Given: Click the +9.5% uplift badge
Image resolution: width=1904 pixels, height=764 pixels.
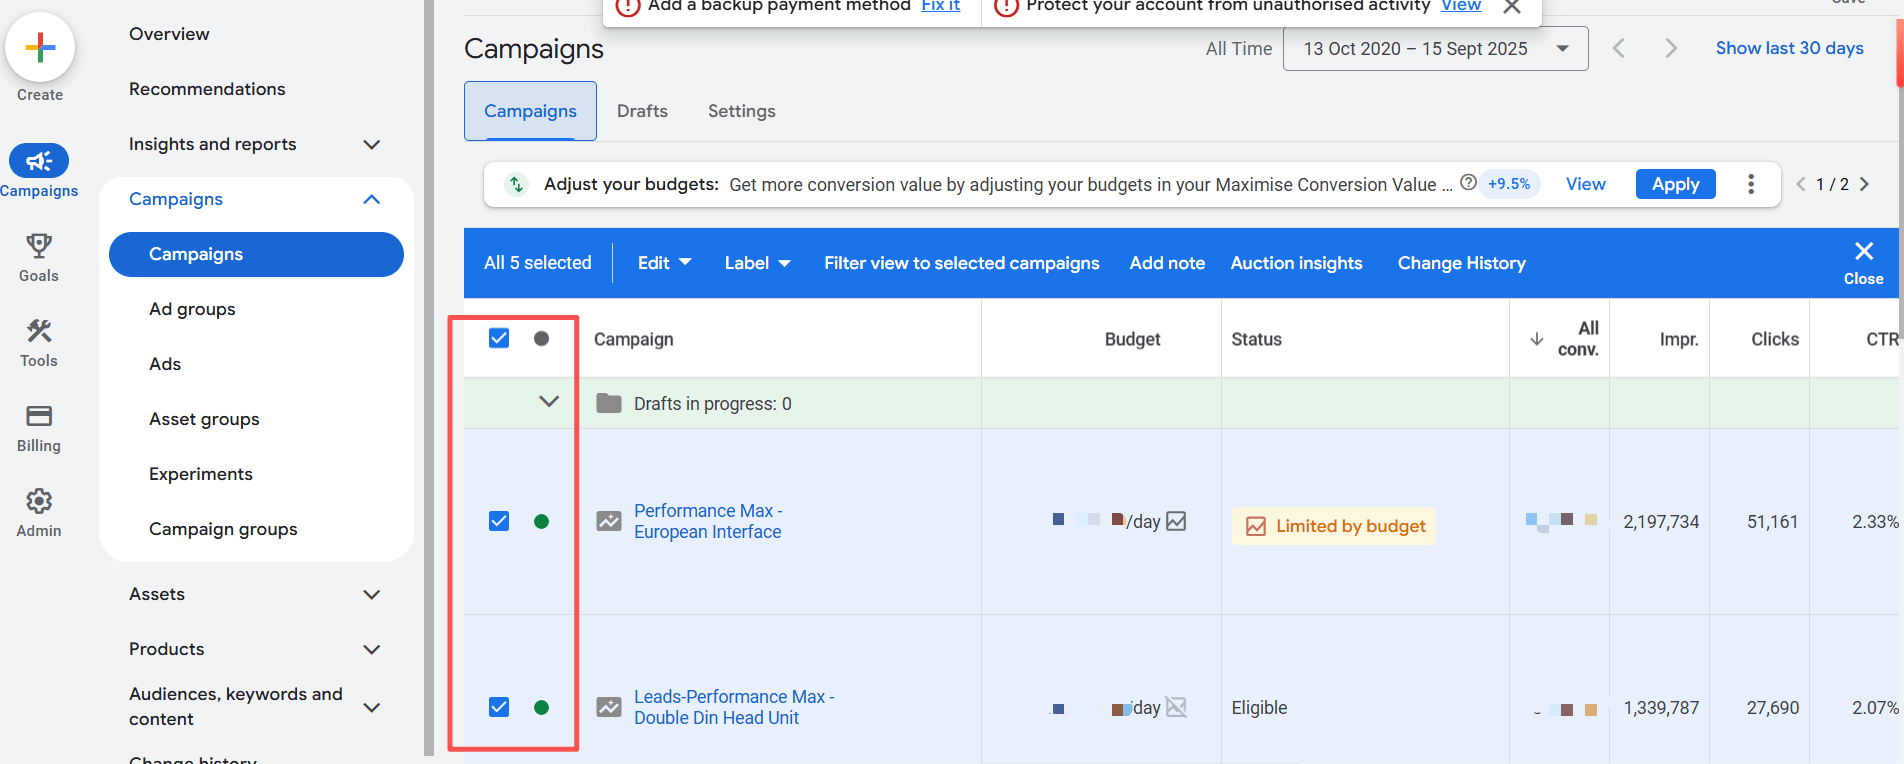Looking at the screenshot, I should pos(1509,184).
